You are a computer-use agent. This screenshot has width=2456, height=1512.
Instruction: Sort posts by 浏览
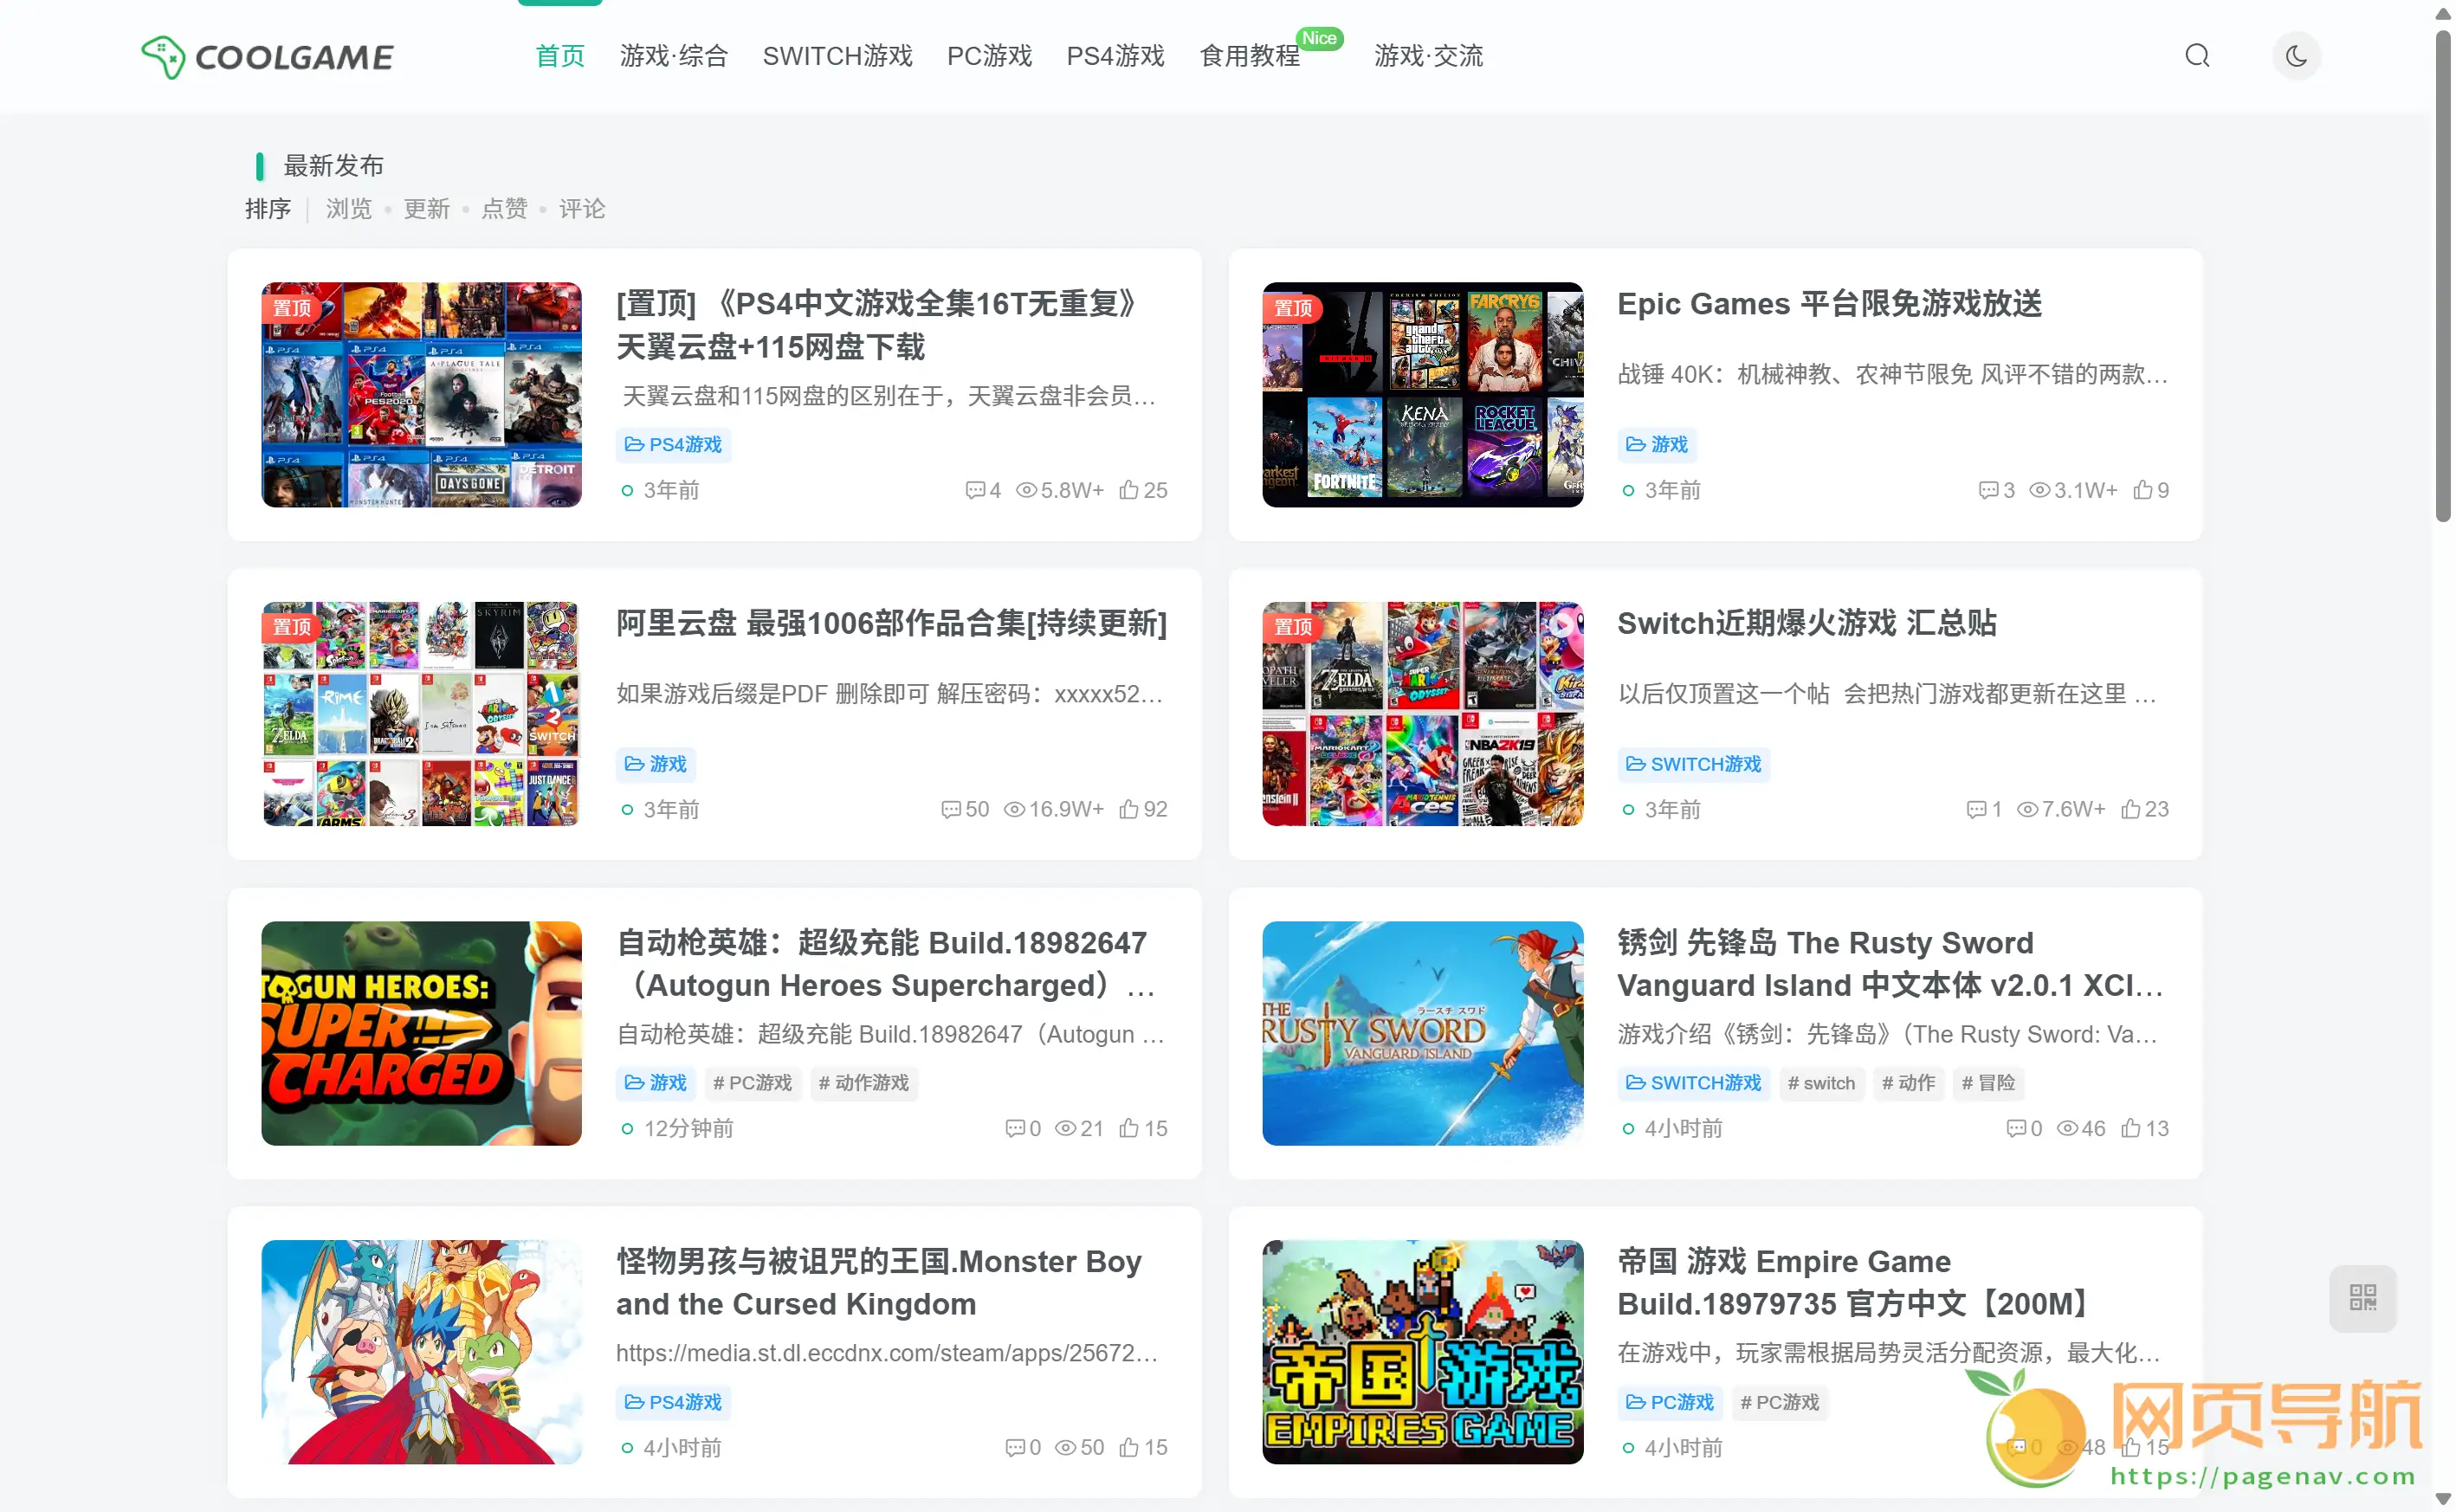point(348,209)
